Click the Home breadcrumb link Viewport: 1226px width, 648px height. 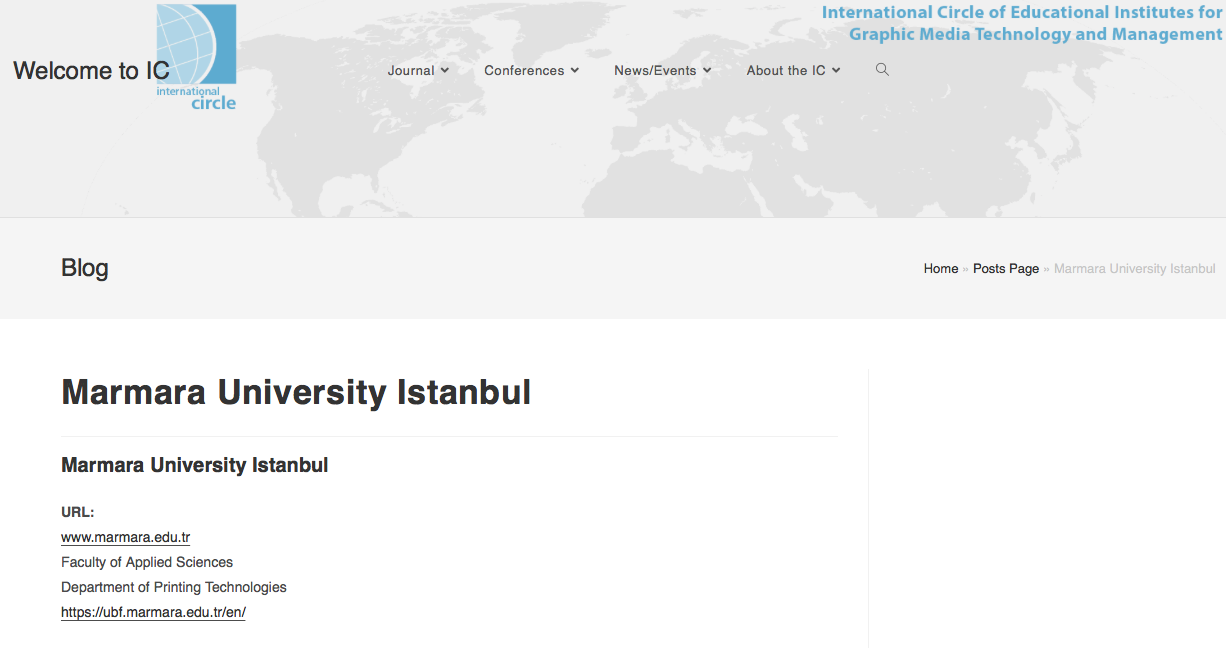(941, 269)
